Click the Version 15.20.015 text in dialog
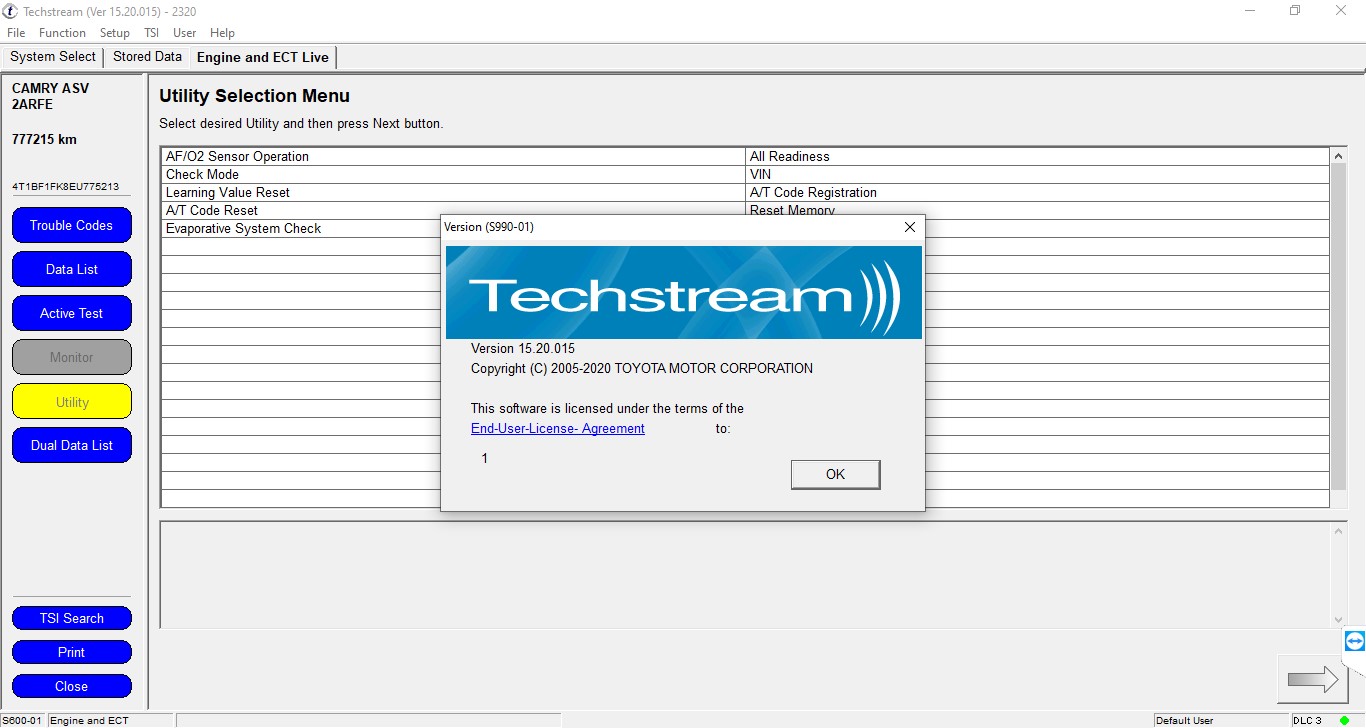The width and height of the screenshot is (1366, 728). click(x=523, y=349)
